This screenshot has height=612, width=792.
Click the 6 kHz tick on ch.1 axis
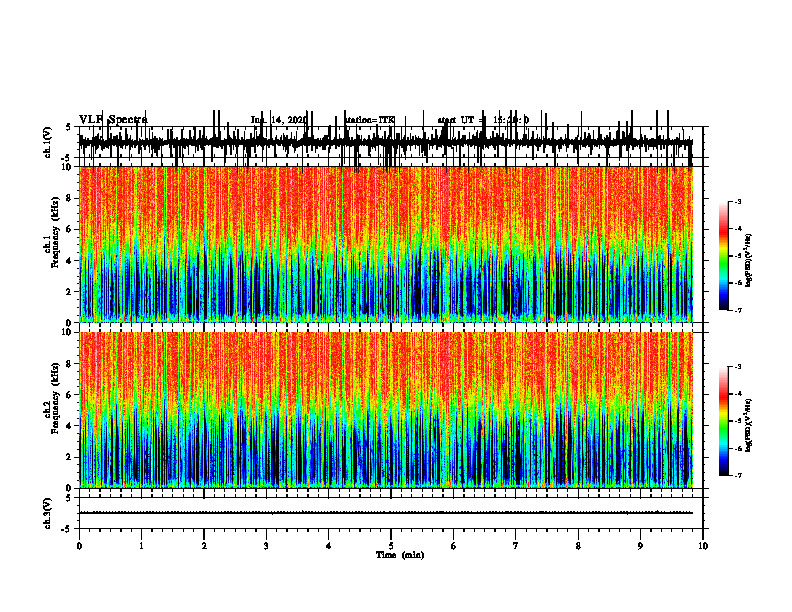(69, 229)
